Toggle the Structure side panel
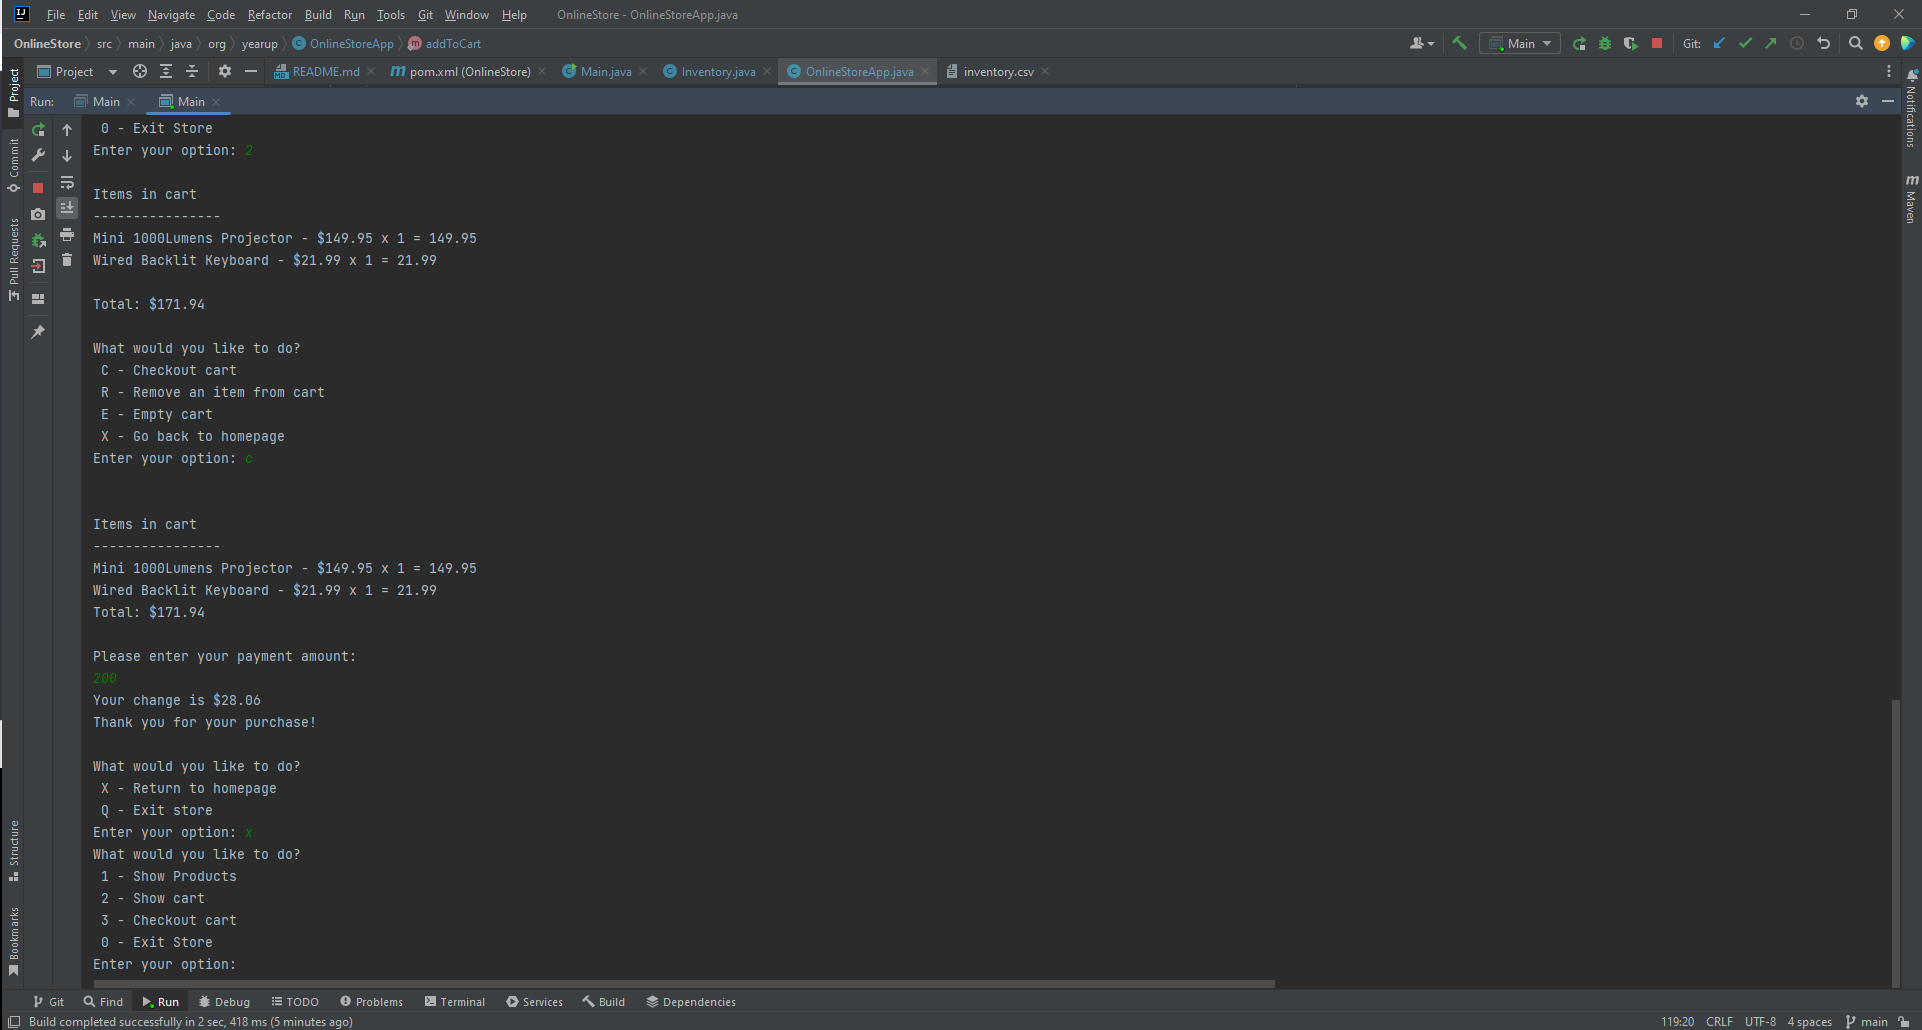The image size is (1922, 1030). tap(13, 851)
